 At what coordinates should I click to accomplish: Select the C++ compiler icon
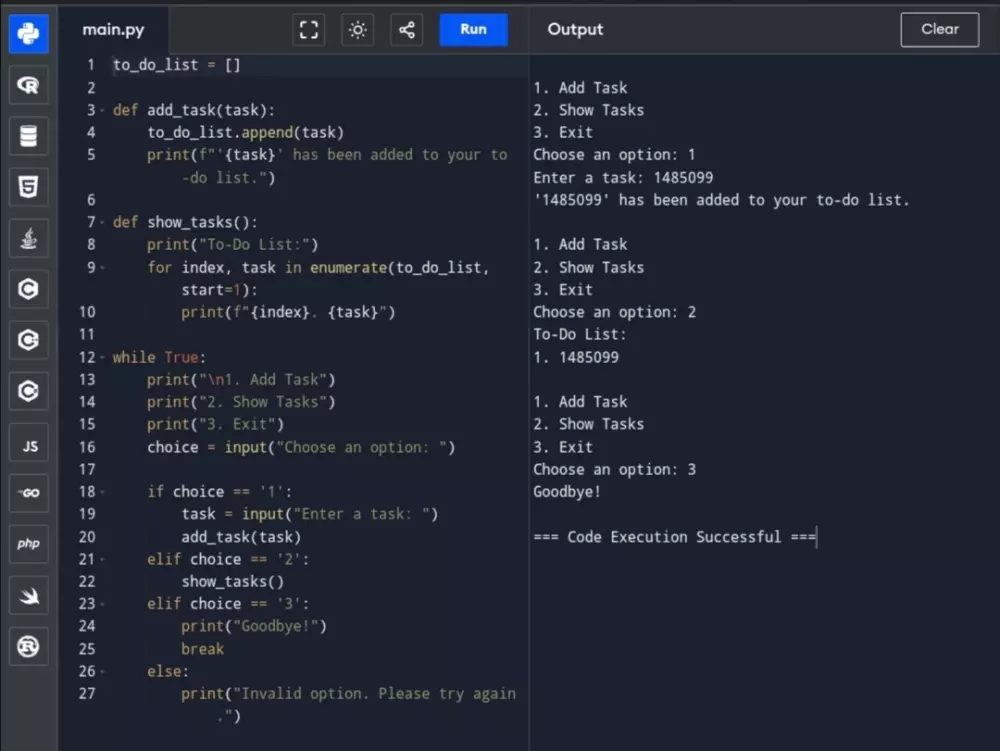[29, 340]
